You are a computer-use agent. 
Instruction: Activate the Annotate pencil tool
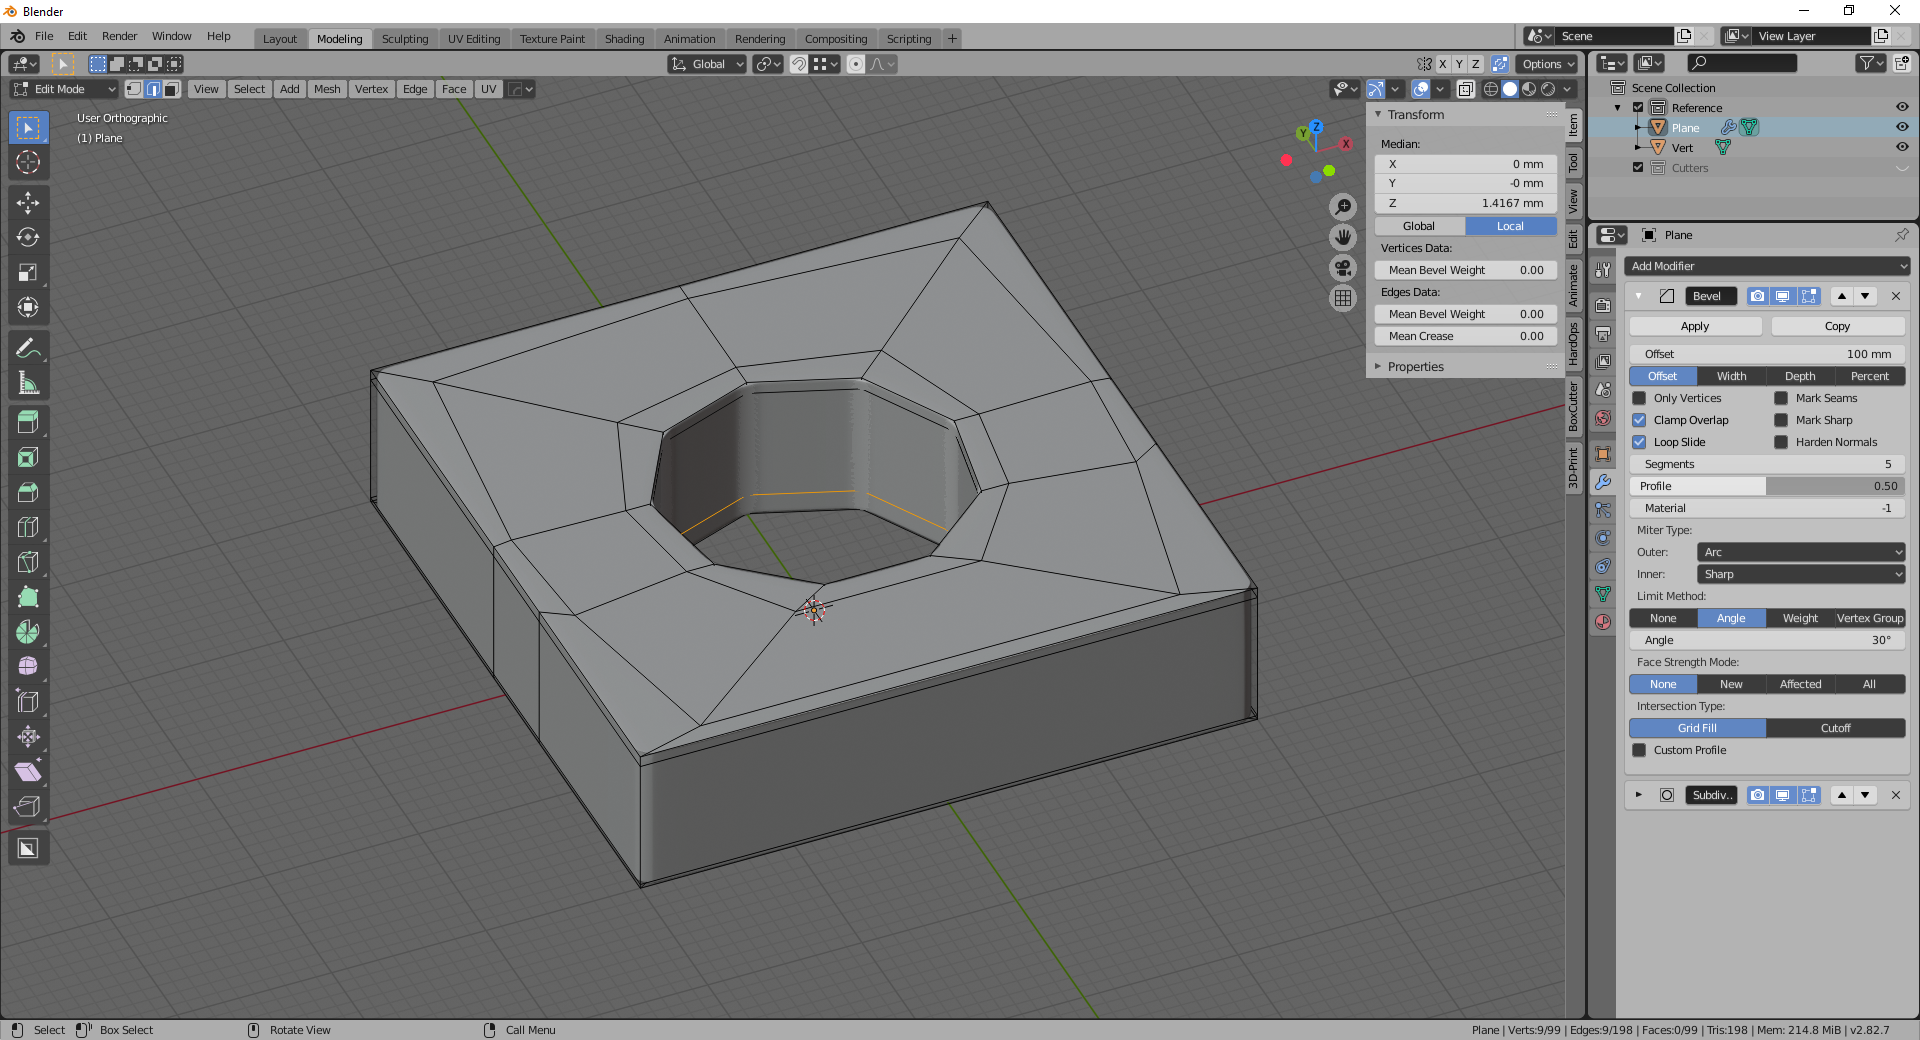[28, 348]
